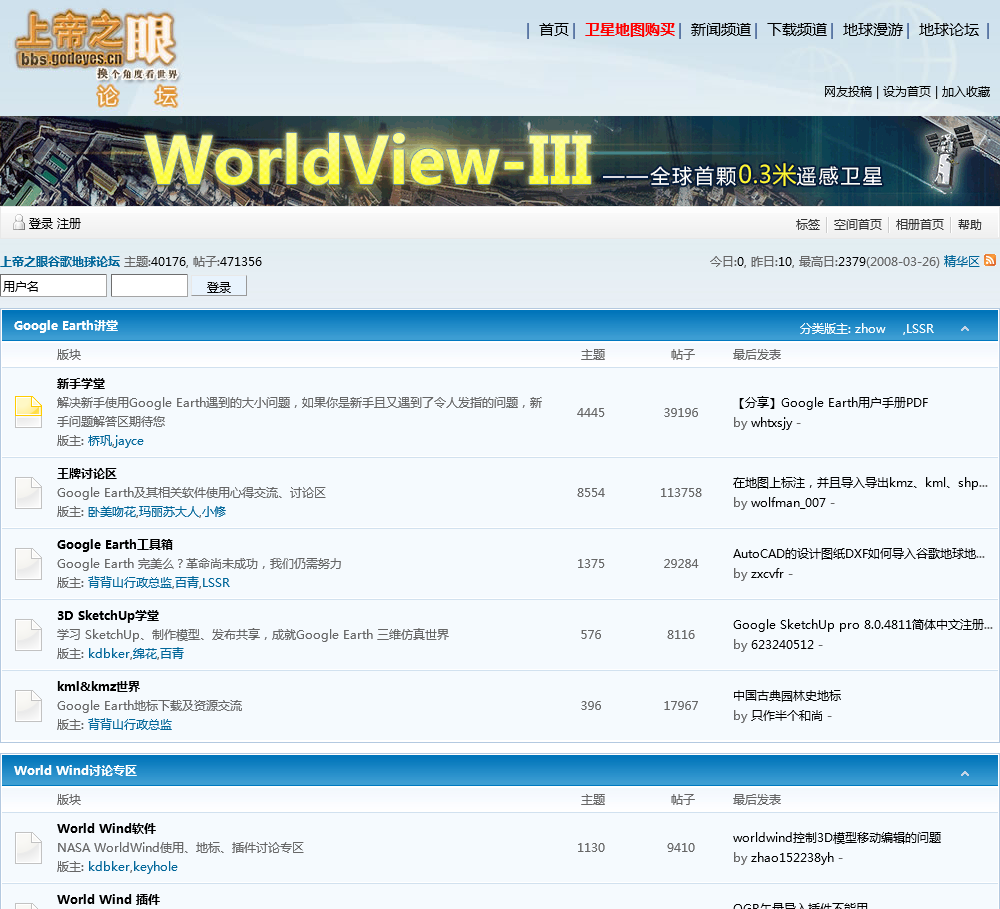The width and height of the screenshot is (1000, 909).
Task: Collapse the Google Earth讲堂 section
Action: 965,328
